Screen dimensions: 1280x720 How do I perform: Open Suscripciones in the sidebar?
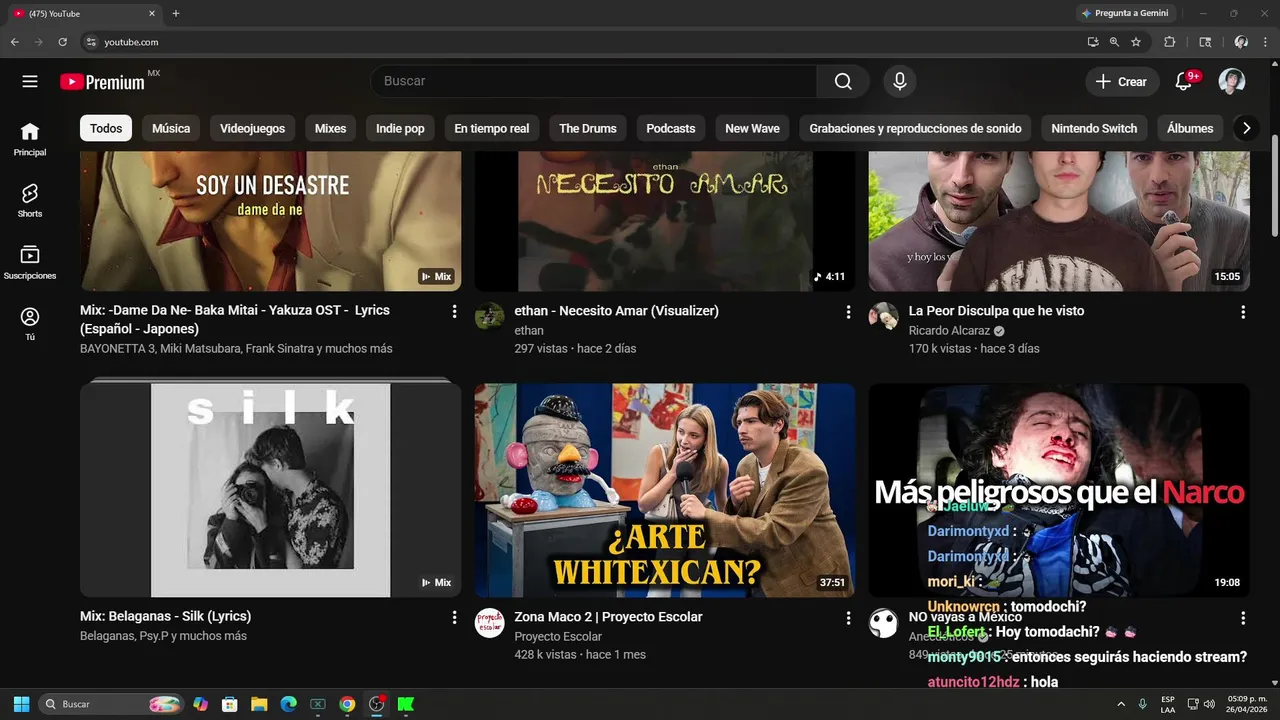(x=30, y=262)
